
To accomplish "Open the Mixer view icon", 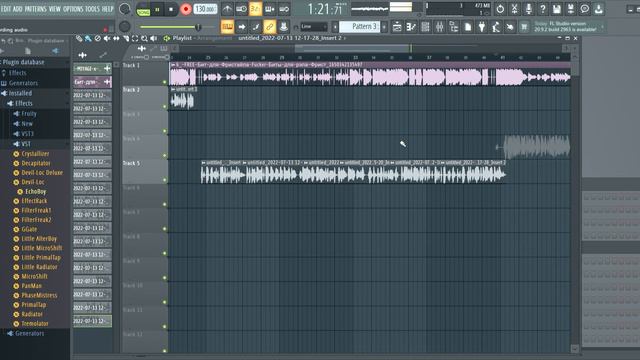I will [440, 27].
